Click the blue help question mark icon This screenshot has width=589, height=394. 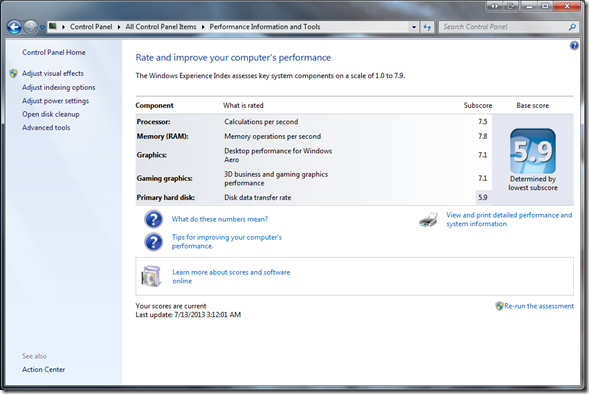pos(574,46)
